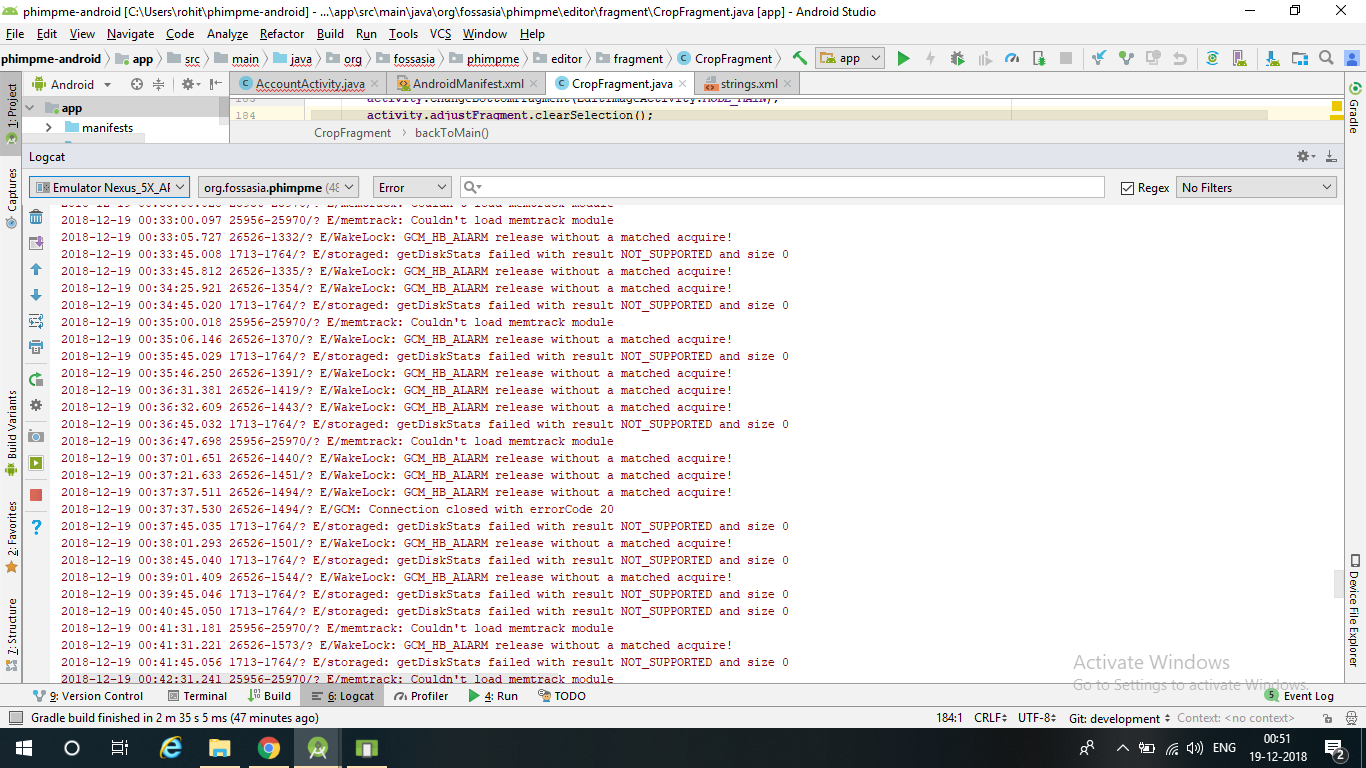
Task: Open Logcat settings with gear icon
Action: click(36, 405)
